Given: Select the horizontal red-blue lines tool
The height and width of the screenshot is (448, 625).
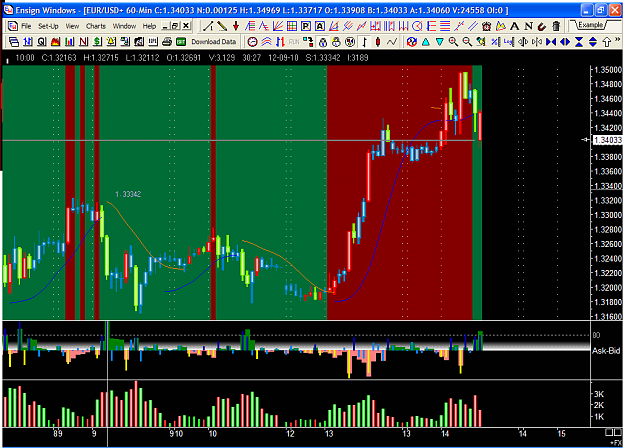Looking at the screenshot, I should pos(445,26).
